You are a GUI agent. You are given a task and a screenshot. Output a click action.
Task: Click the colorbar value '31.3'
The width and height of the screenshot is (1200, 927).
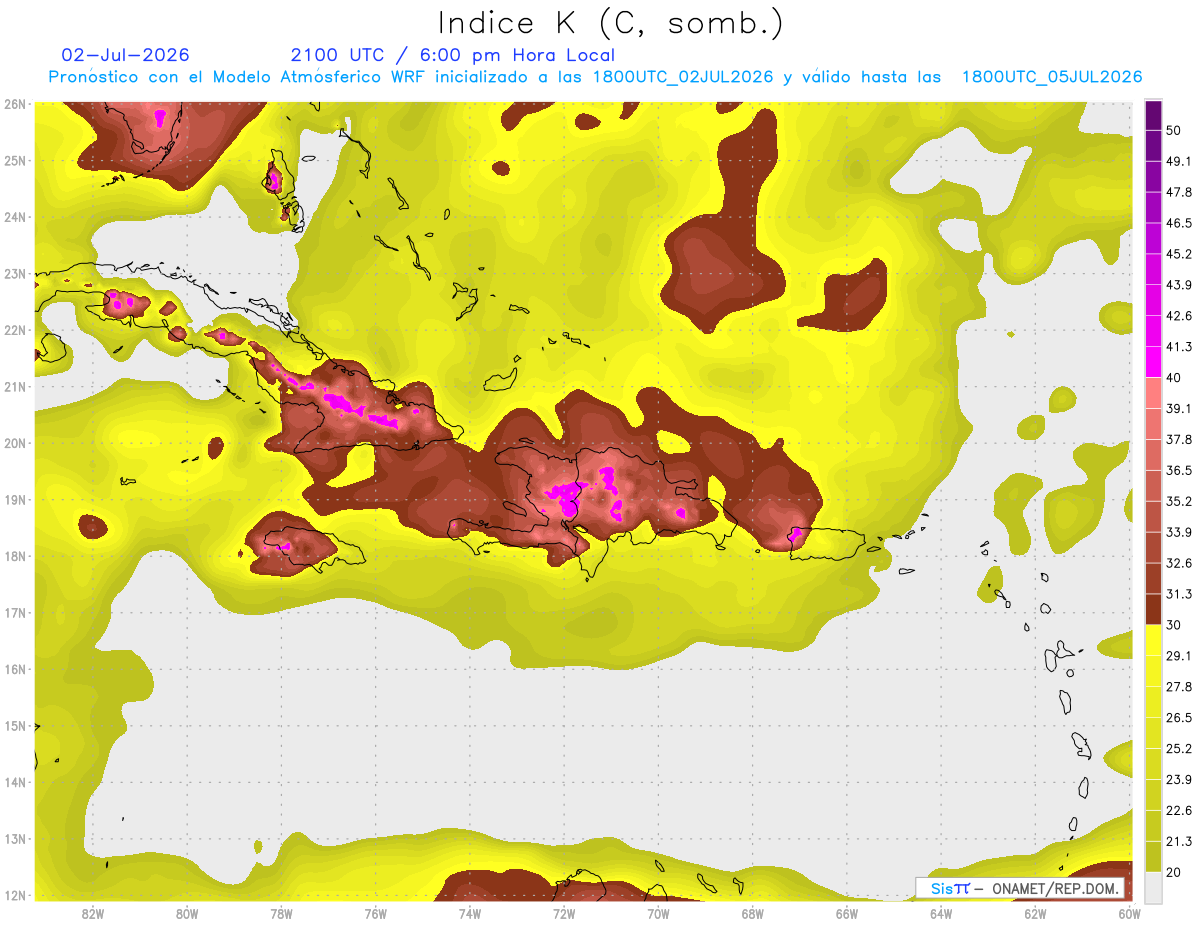[1179, 594]
